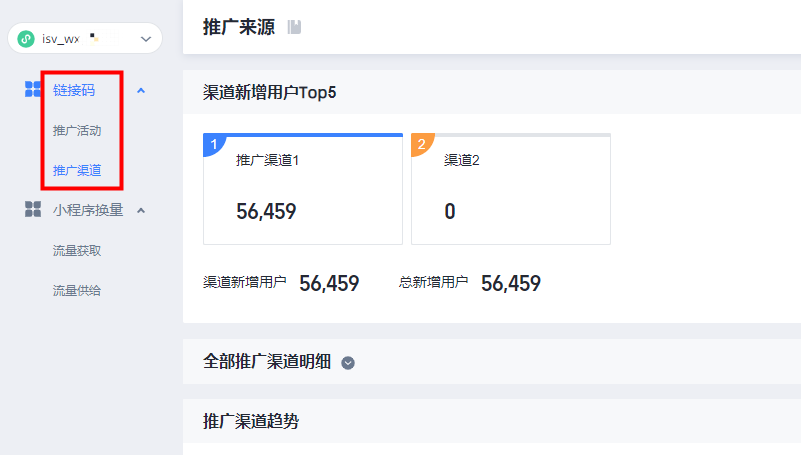Screen dimensions: 801x455
Task: Go to 流量获取 in the sidebar
Action: click(77, 250)
